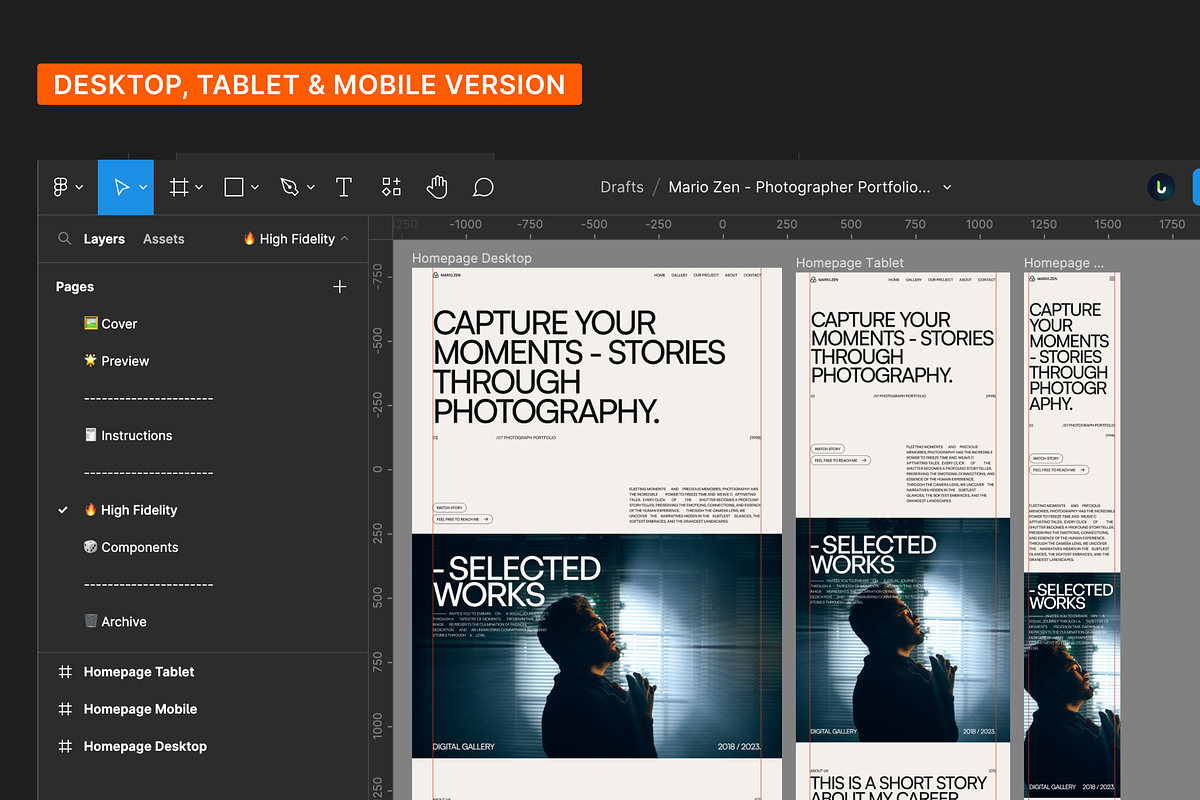Click the Watch Story button in tablet frame
This screenshot has height=800, width=1200.
tap(827, 449)
